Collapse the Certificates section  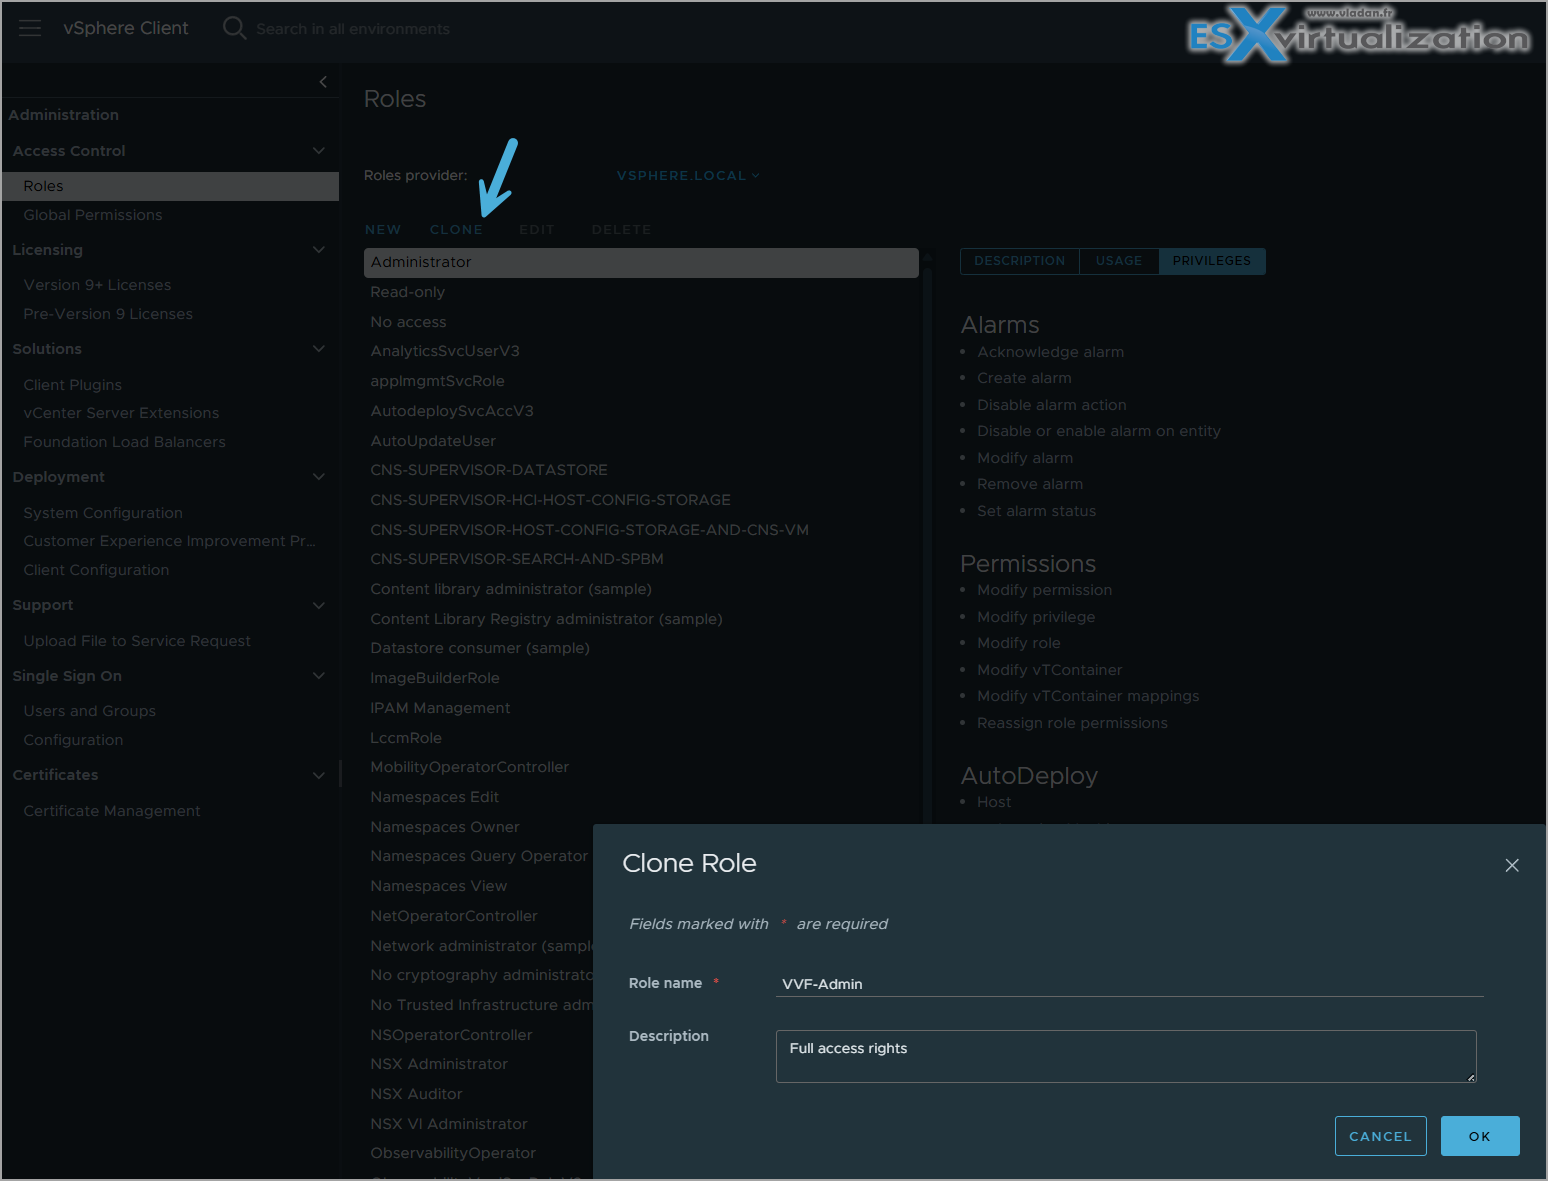319,775
